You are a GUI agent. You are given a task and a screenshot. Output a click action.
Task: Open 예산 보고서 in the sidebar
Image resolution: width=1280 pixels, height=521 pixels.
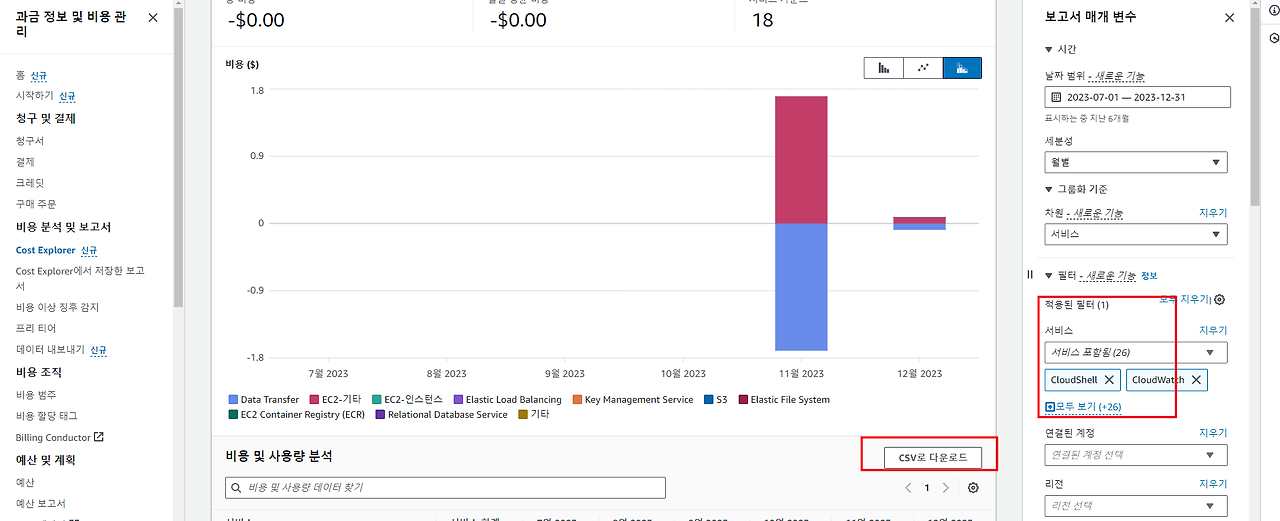(41, 503)
